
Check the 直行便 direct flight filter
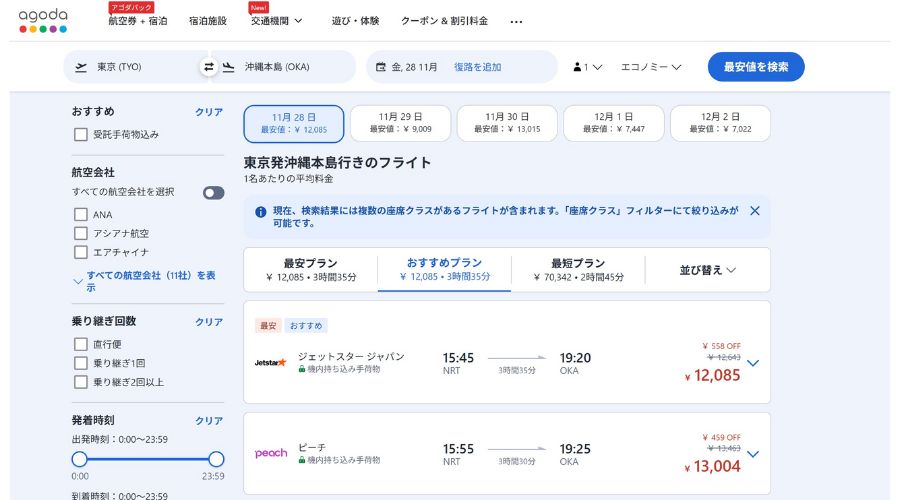81,344
